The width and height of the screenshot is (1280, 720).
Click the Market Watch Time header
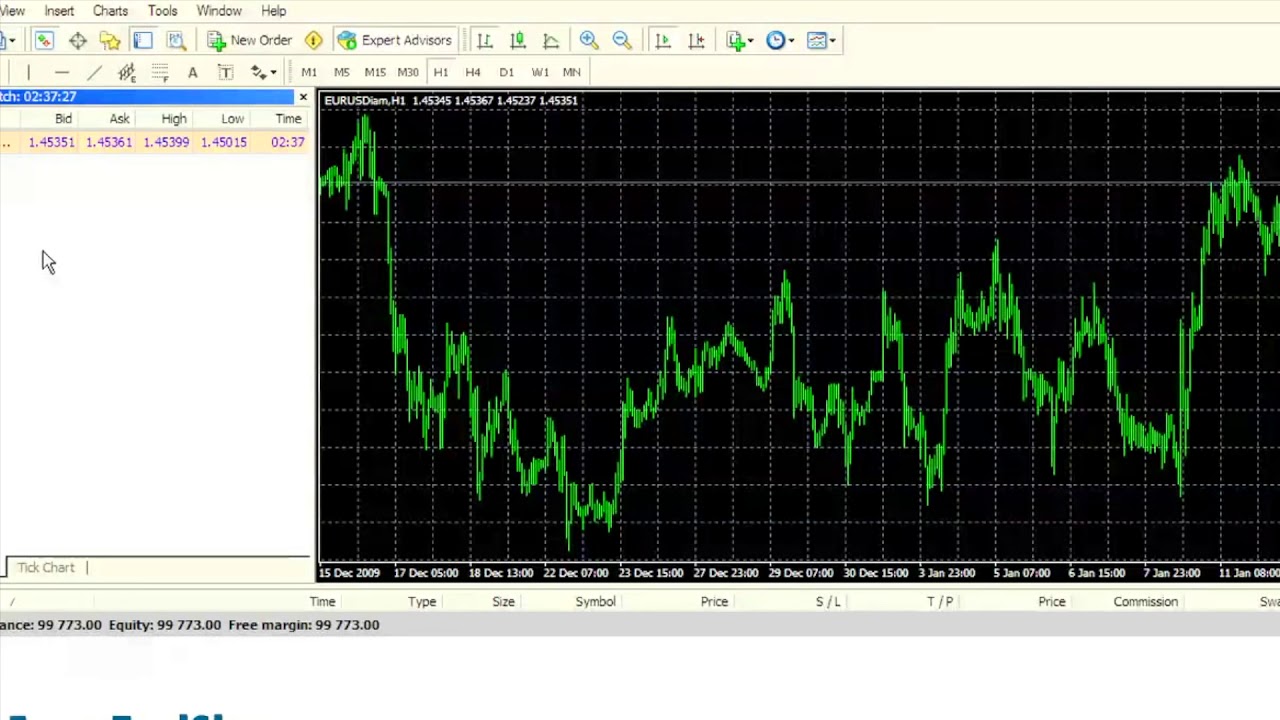288,119
